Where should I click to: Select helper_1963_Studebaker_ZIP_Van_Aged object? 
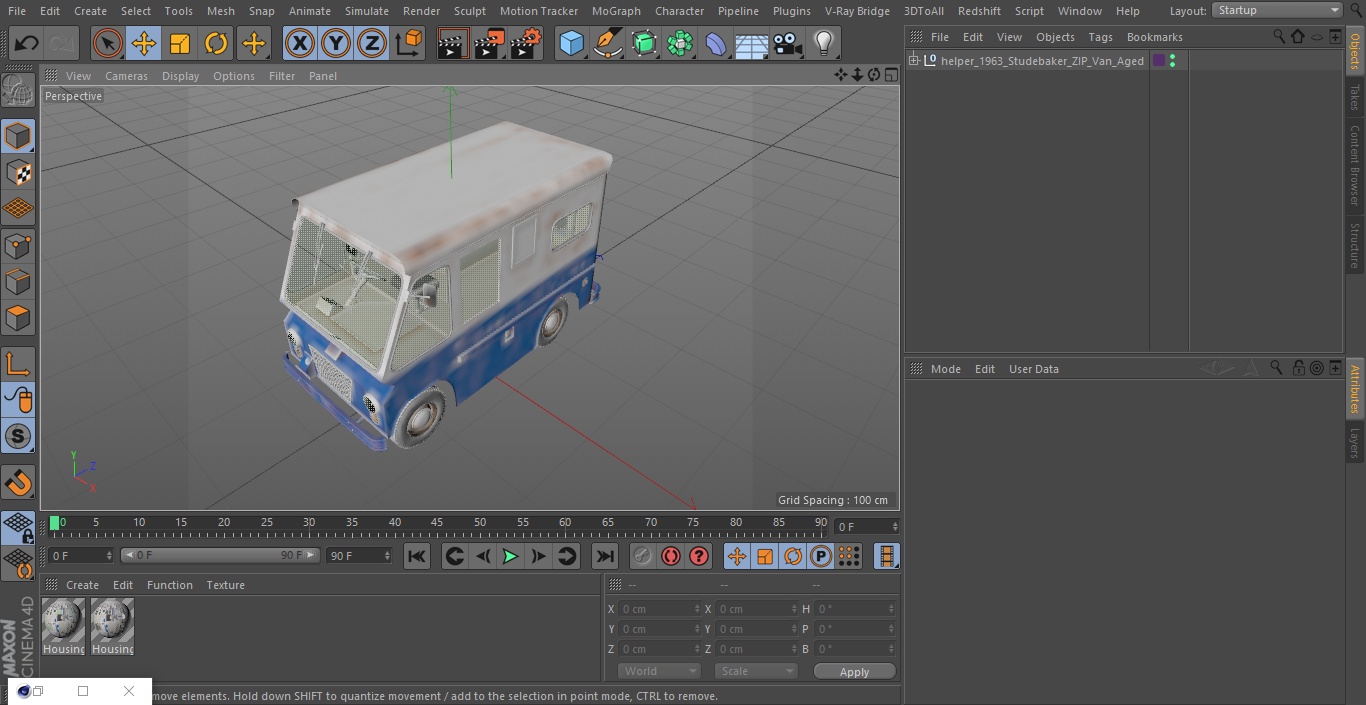pyautogui.click(x=1041, y=61)
